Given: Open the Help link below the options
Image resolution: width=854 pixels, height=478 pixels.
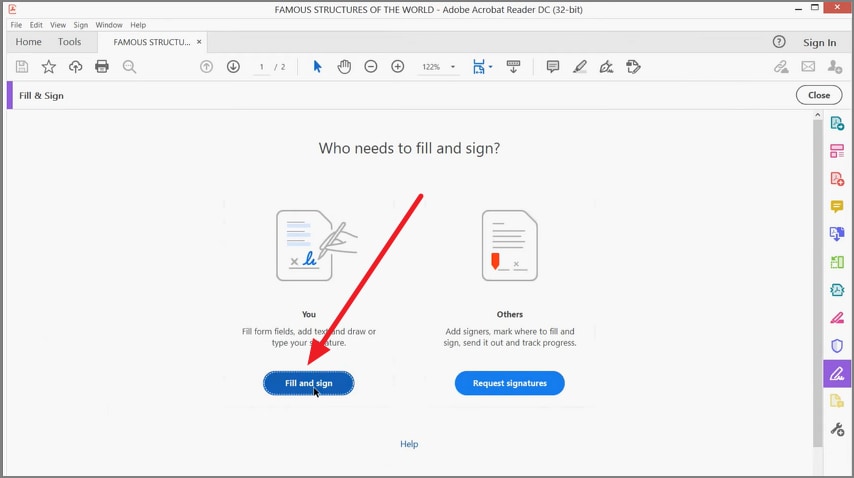Looking at the screenshot, I should click(x=409, y=444).
